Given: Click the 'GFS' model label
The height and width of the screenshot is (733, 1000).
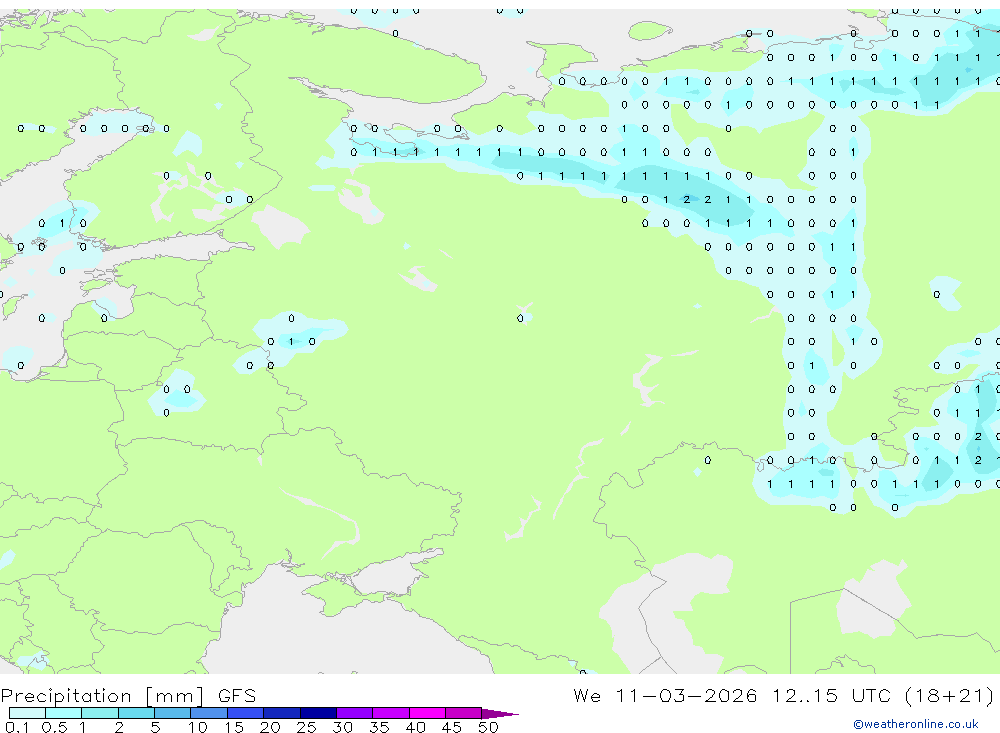Looking at the screenshot, I should click(237, 696).
